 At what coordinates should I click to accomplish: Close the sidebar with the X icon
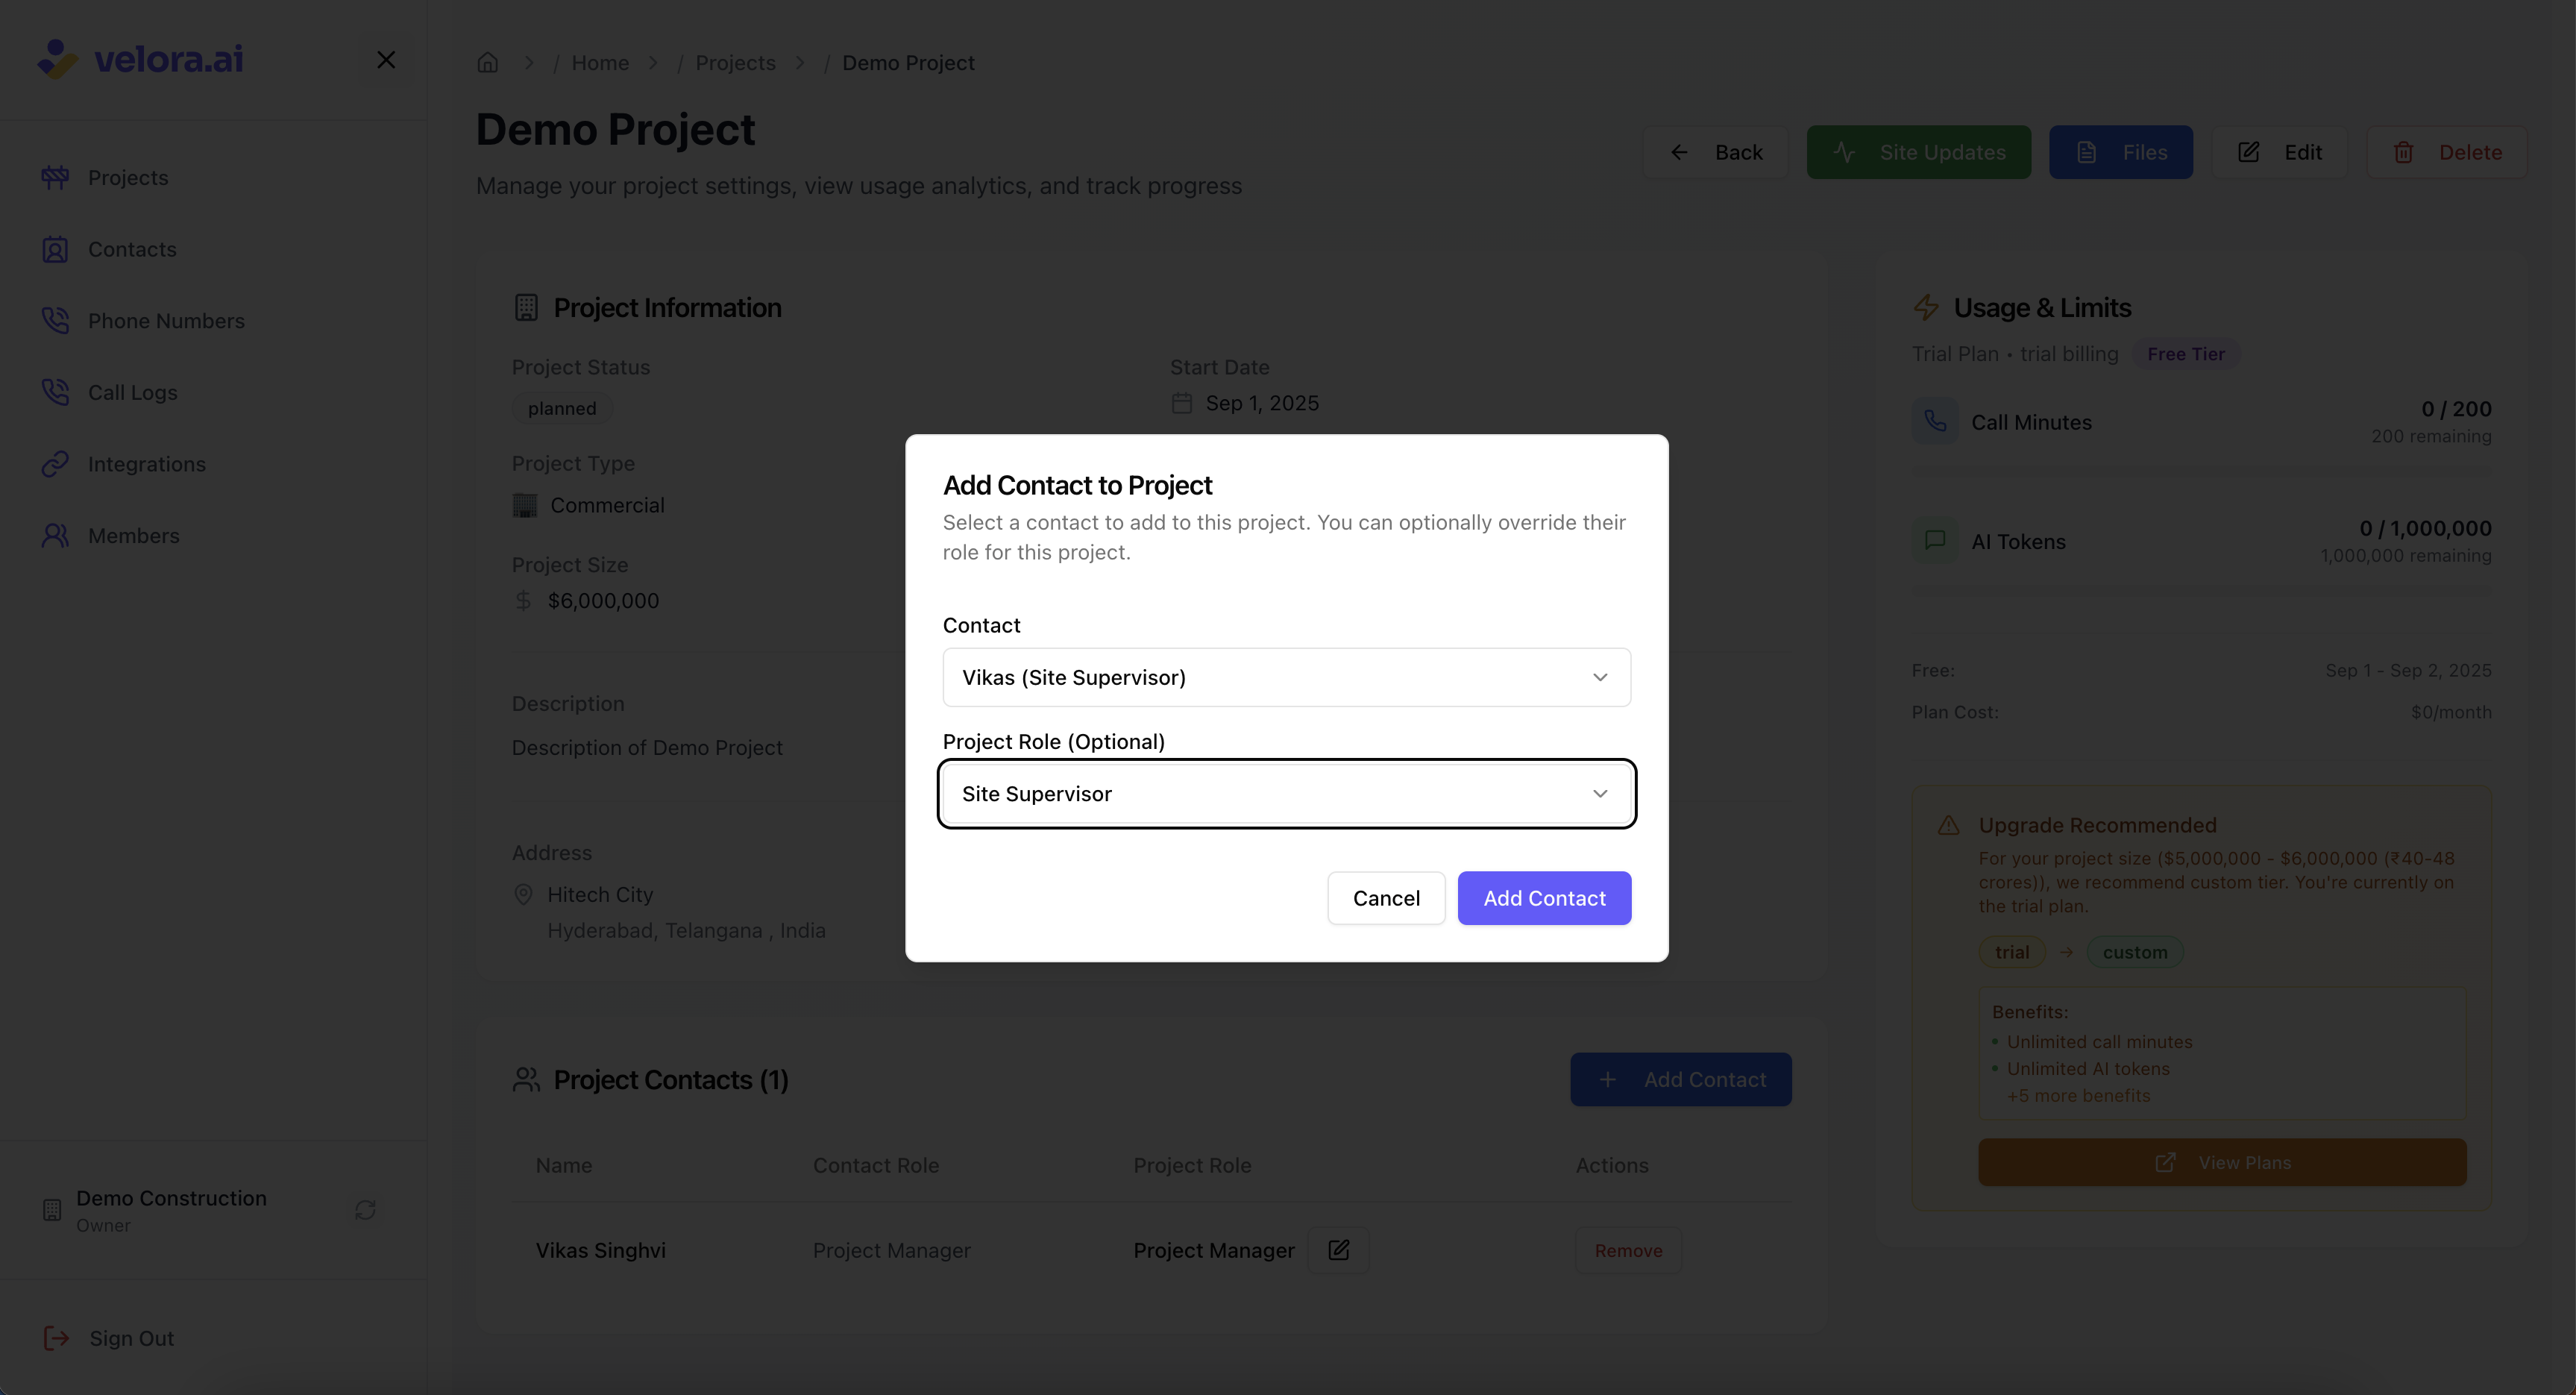386,60
